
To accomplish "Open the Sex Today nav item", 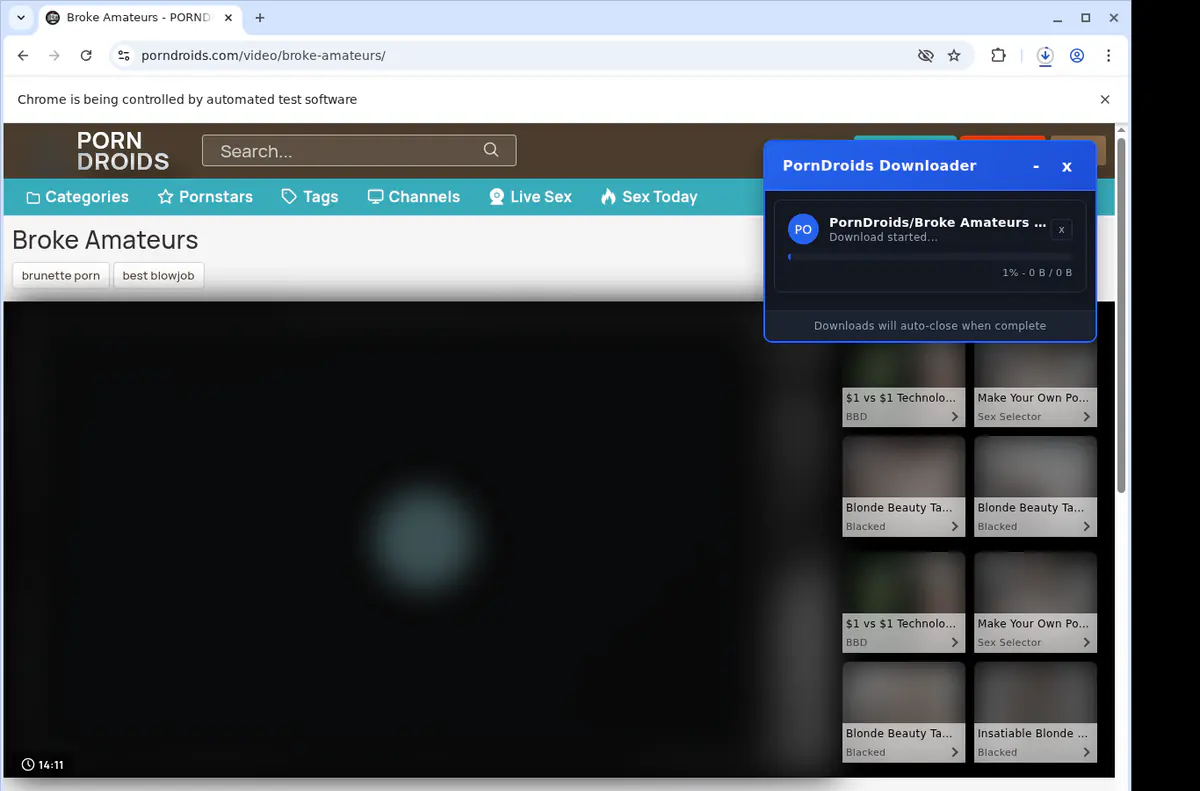I will [649, 197].
